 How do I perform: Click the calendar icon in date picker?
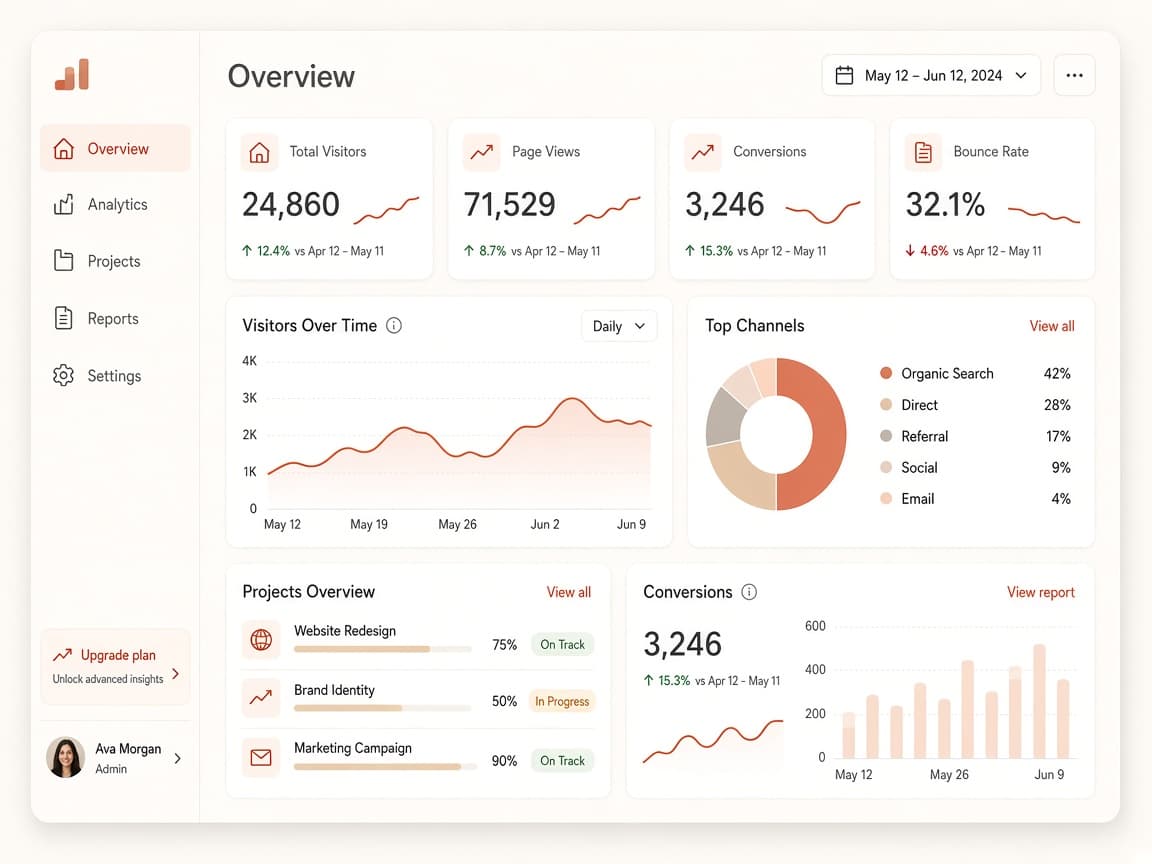tap(844, 76)
